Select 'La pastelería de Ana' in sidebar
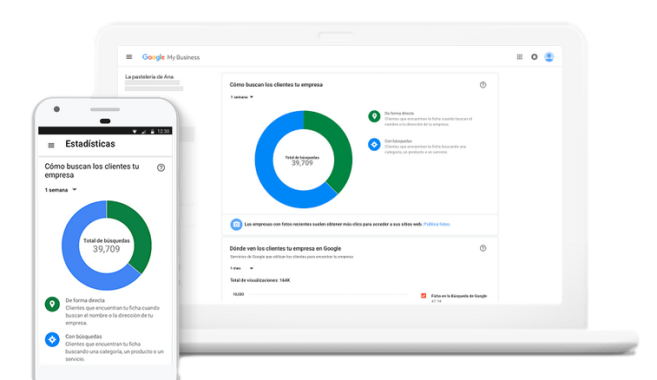Viewport: 657px width, 380px height. coord(149,77)
